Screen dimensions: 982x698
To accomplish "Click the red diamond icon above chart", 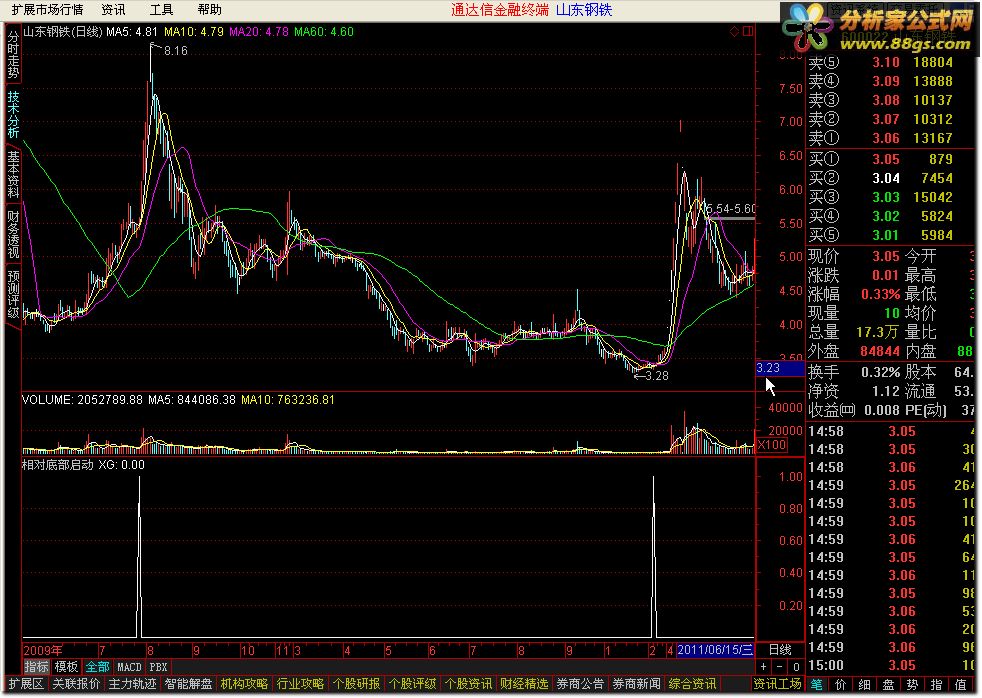I will (x=735, y=31).
